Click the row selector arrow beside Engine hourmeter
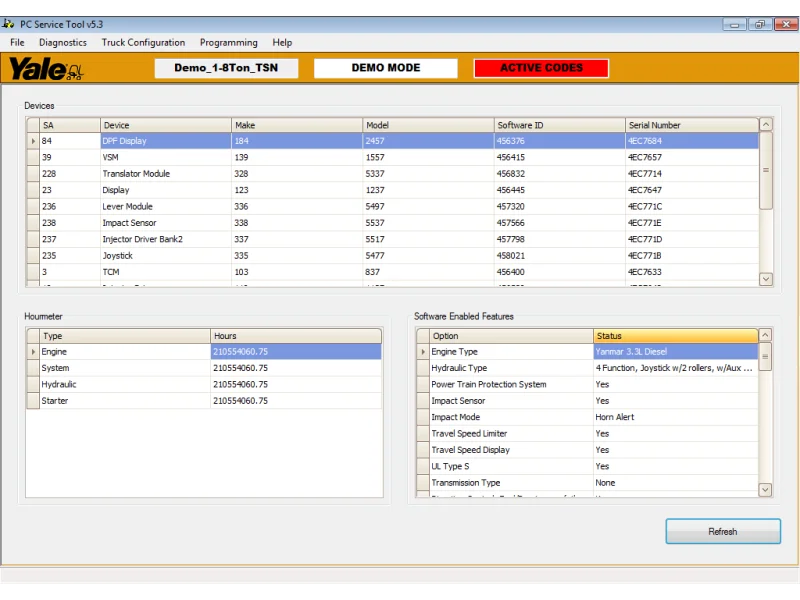The width and height of the screenshot is (800, 600). (33, 352)
